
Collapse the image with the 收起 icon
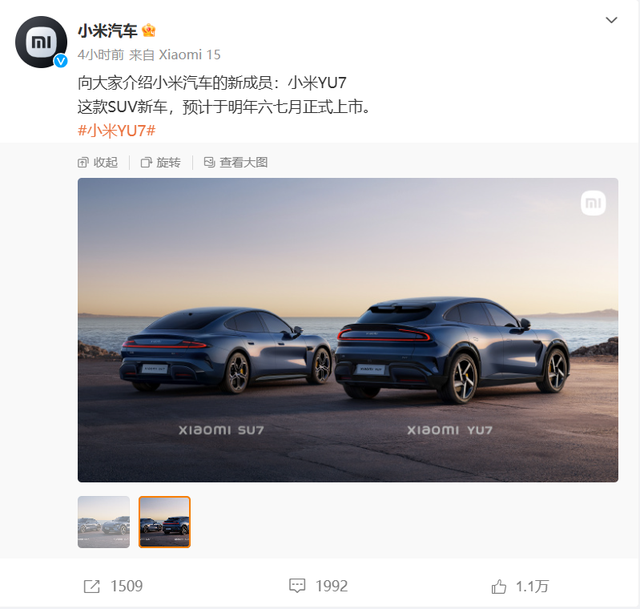(x=83, y=163)
